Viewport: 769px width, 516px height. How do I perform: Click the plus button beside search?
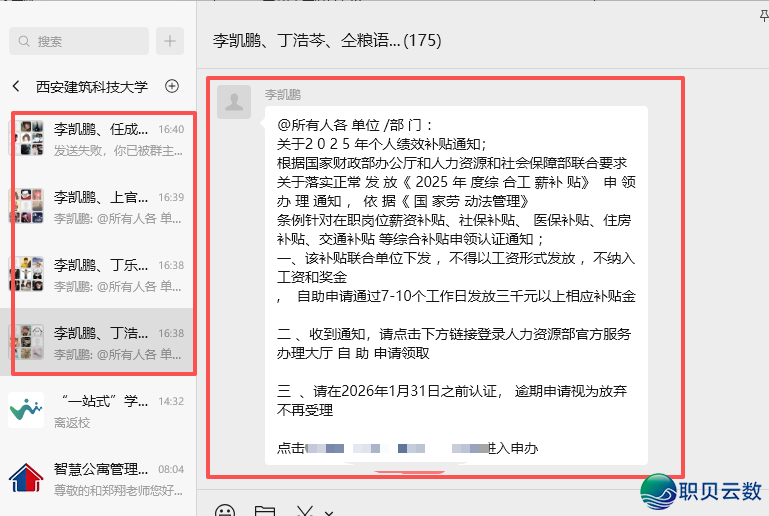coord(170,41)
